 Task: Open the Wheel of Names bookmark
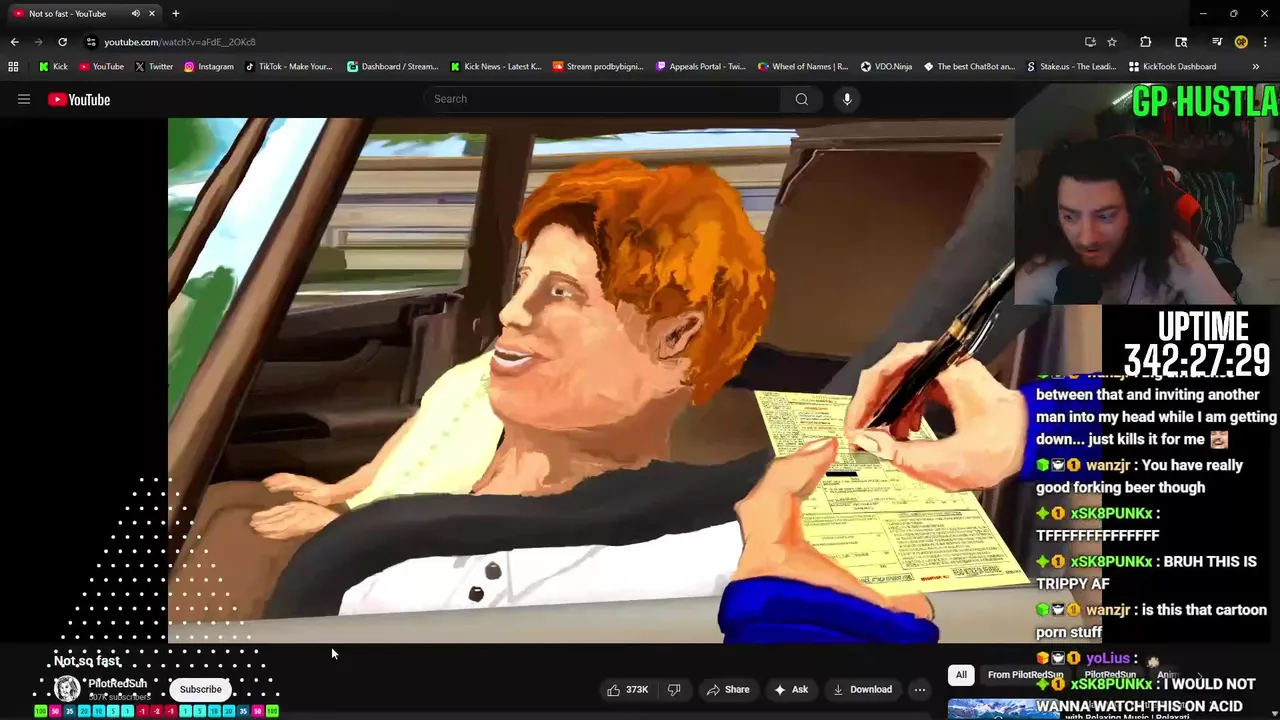coord(803,67)
